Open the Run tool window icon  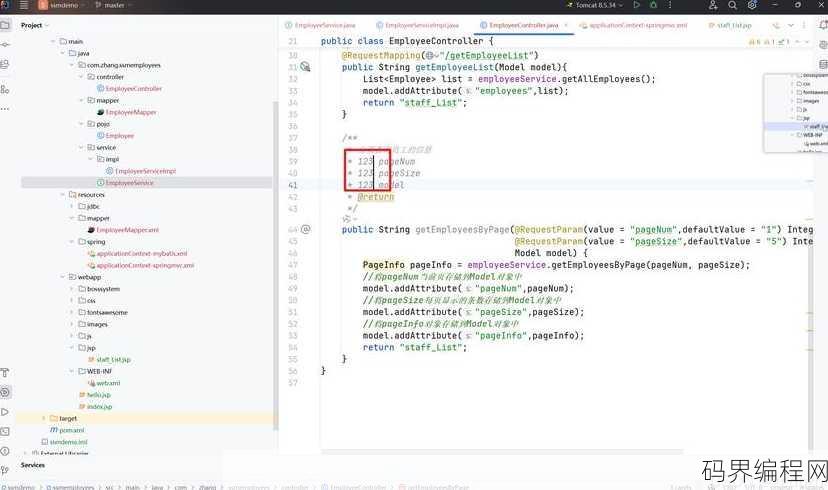(x=5, y=411)
